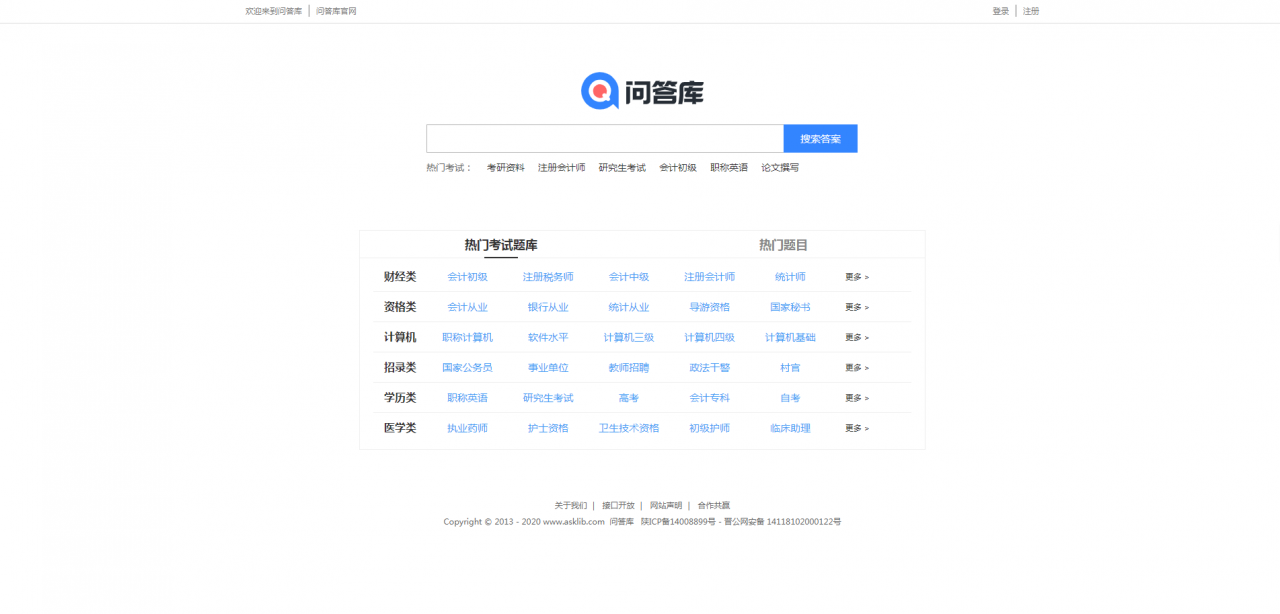Open 临床助理 question bank
Screen dimensions: 1280x614
[790, 428]
